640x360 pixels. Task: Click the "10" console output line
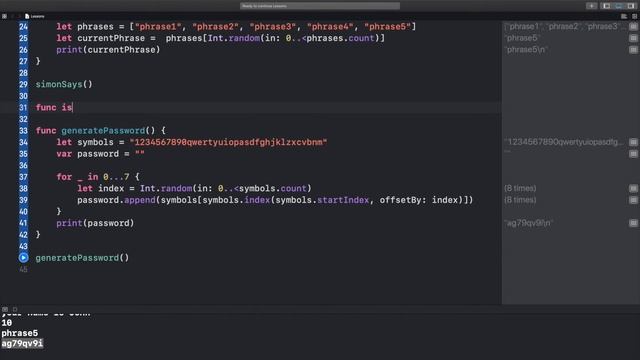[7, 323]
